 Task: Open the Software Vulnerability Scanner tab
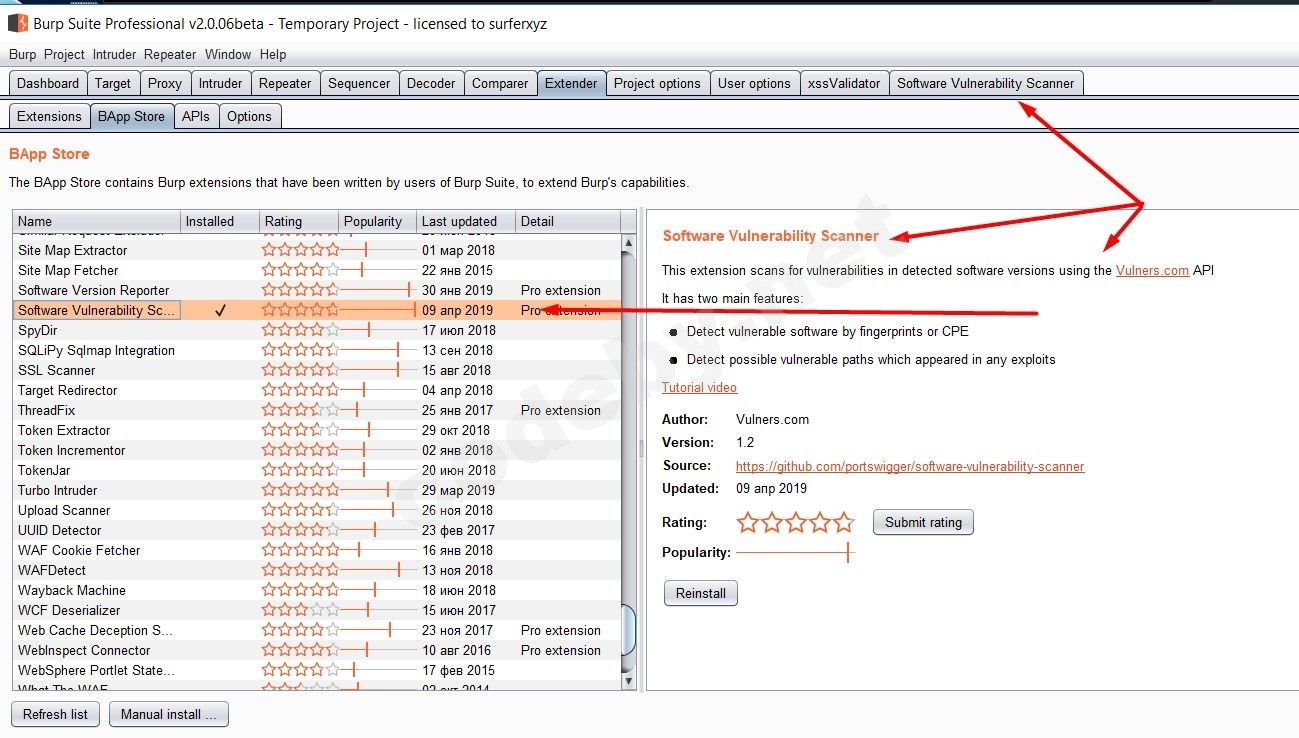coord(986,83)
